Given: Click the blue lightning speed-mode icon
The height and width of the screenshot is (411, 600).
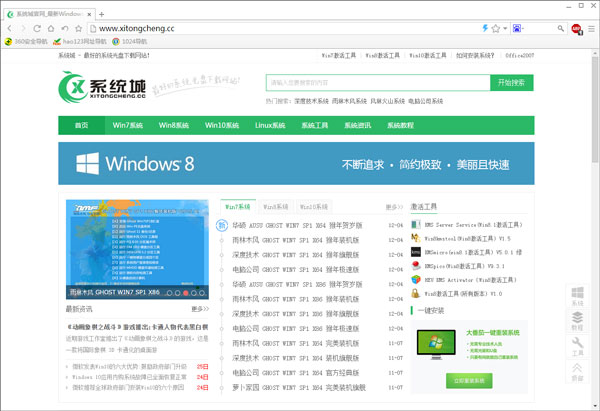Looking at the screenshot, I should click(485, 28).
